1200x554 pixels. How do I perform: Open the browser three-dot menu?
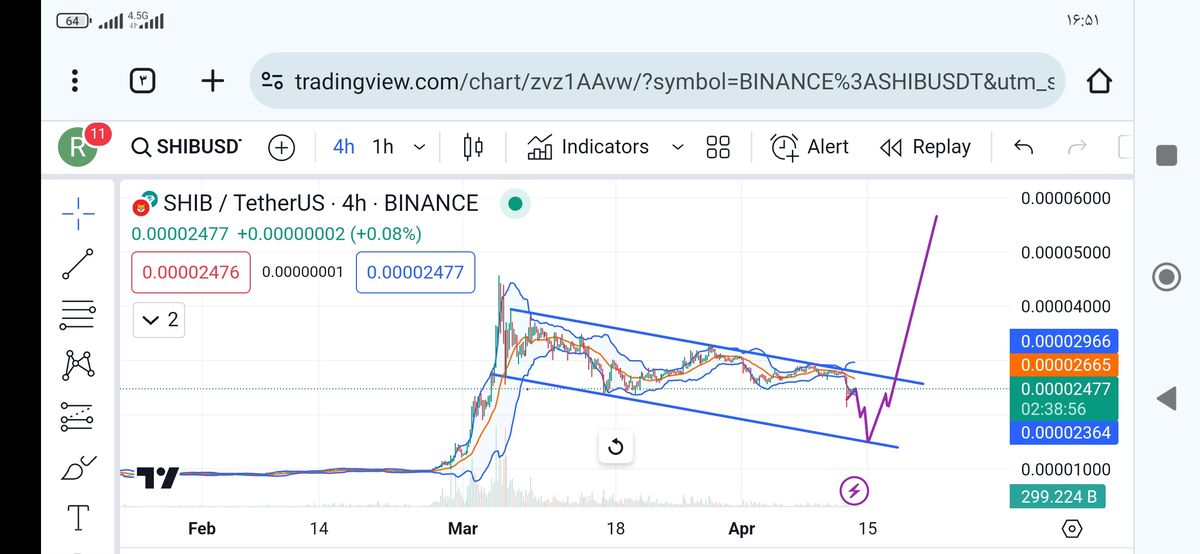pyautogui.click(x=75, y=81)
